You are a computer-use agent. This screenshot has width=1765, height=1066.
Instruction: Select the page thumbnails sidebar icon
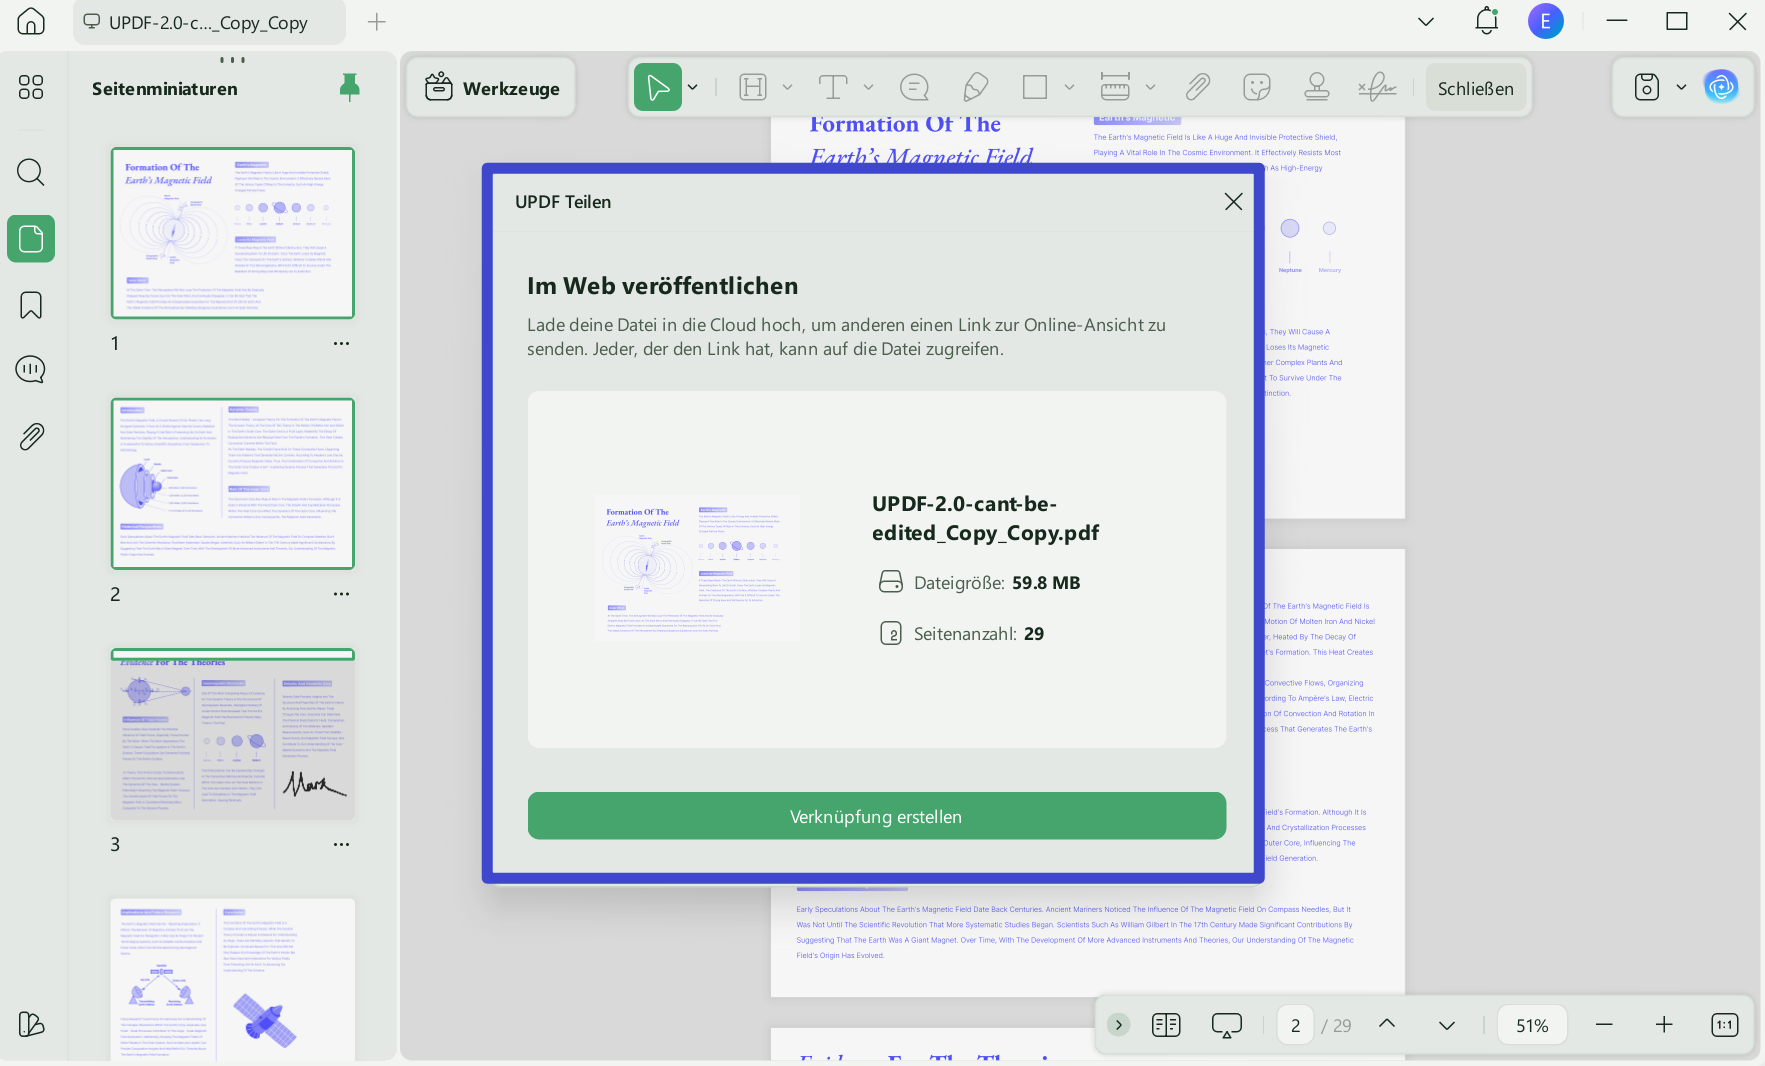31,239
